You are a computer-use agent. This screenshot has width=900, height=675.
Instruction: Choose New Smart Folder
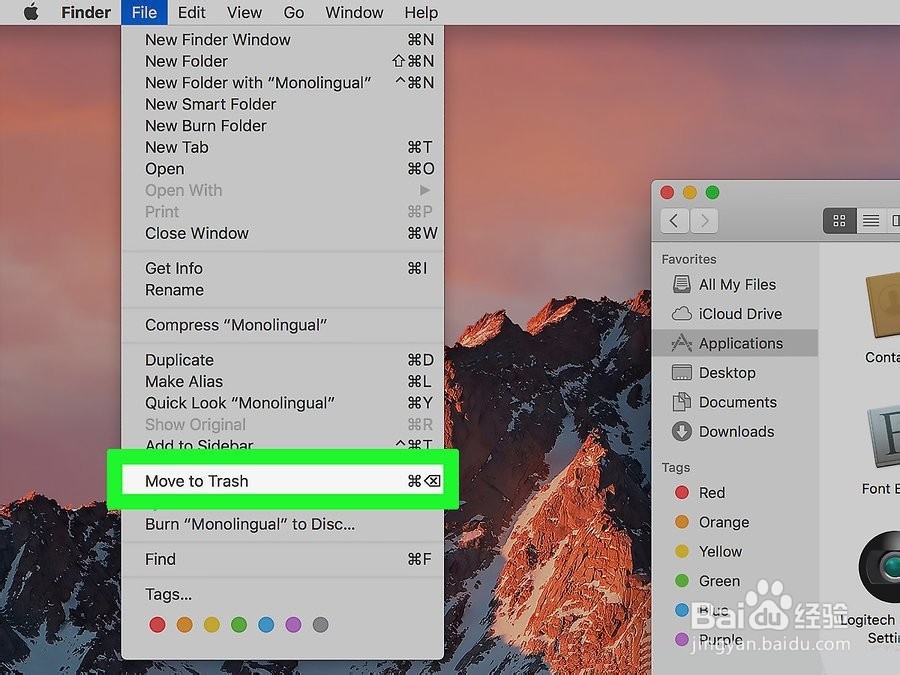282,104
